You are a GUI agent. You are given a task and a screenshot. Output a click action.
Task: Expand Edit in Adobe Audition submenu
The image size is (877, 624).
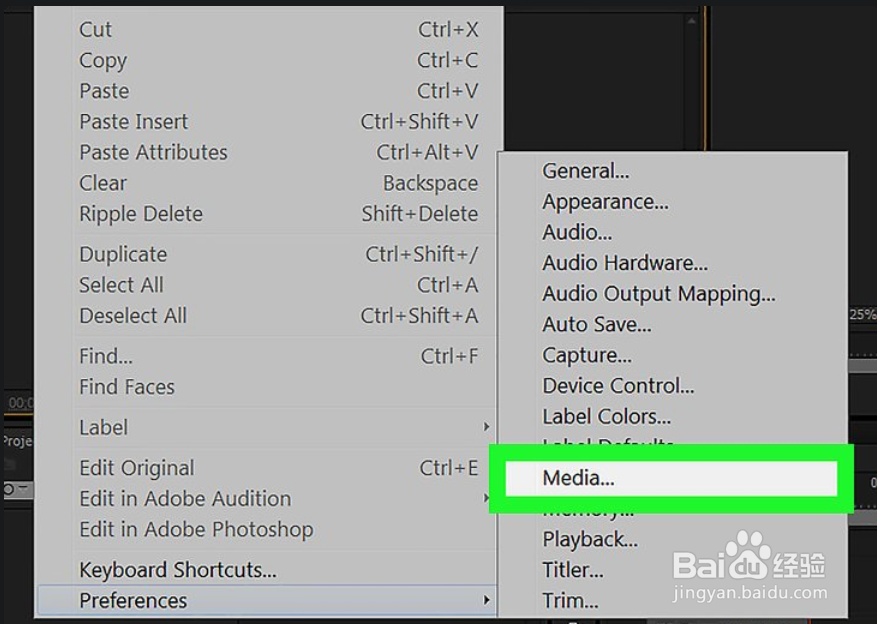pyautogui.click(x=487, y=499)
